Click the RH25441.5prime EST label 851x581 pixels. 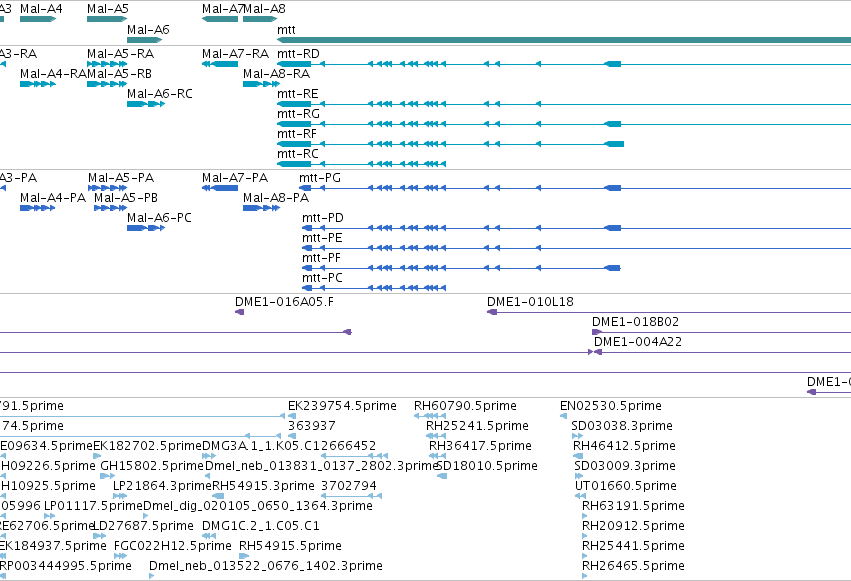633,547
